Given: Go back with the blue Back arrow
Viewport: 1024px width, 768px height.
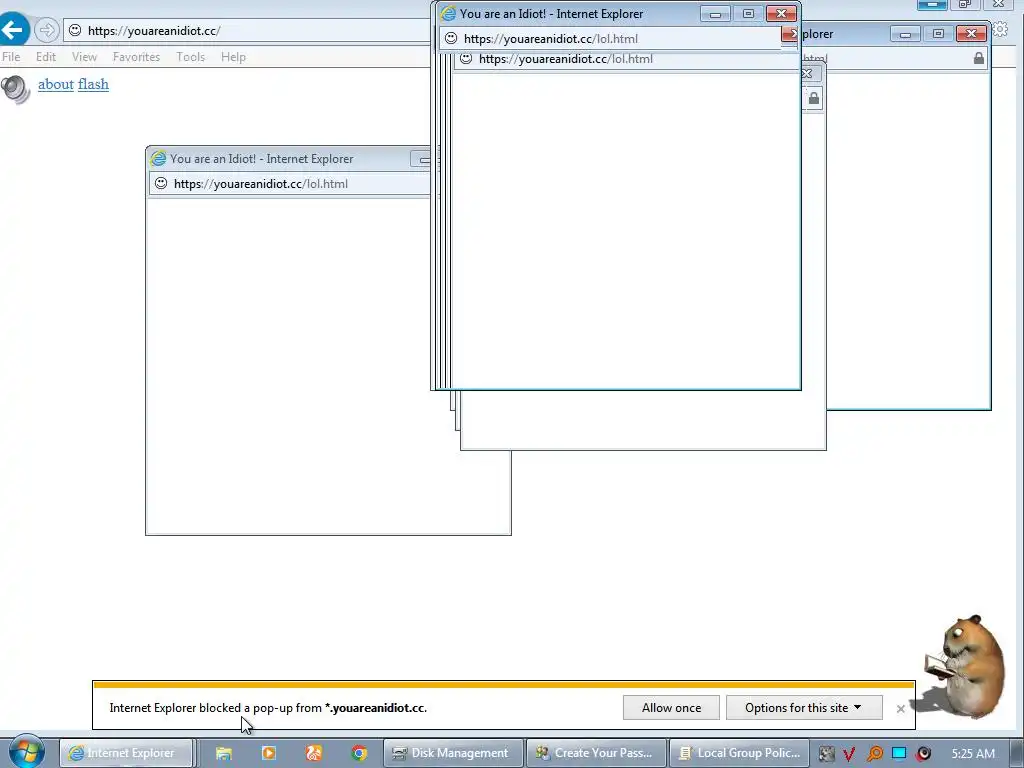Looking at the screenshot, I should [x=14, y=29].
